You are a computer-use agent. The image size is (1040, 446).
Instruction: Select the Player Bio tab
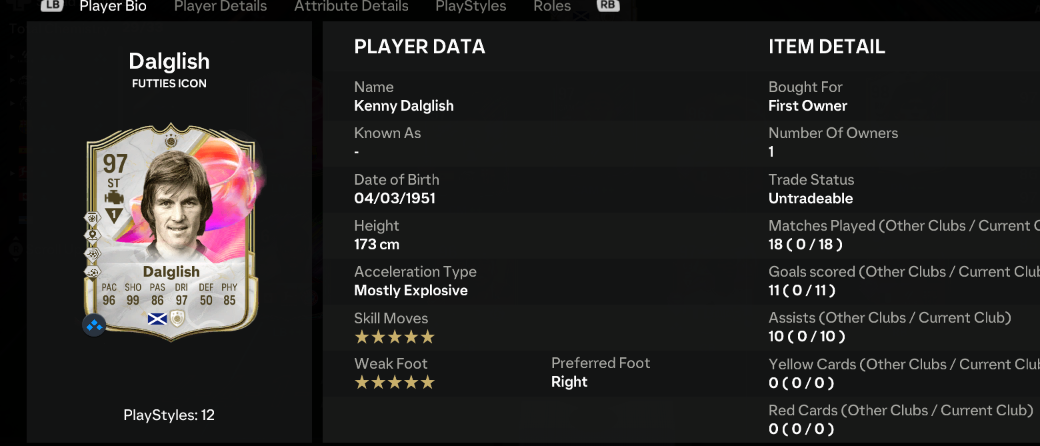(x=113, y=7)
